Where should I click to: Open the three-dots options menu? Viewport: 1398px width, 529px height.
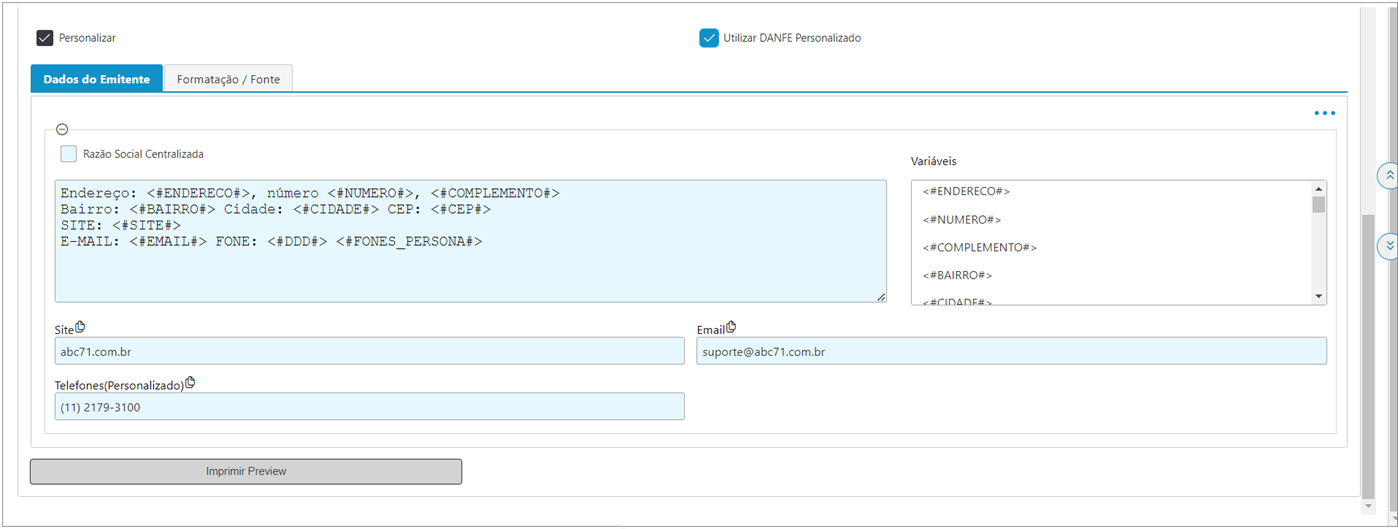coord(1325,113)
